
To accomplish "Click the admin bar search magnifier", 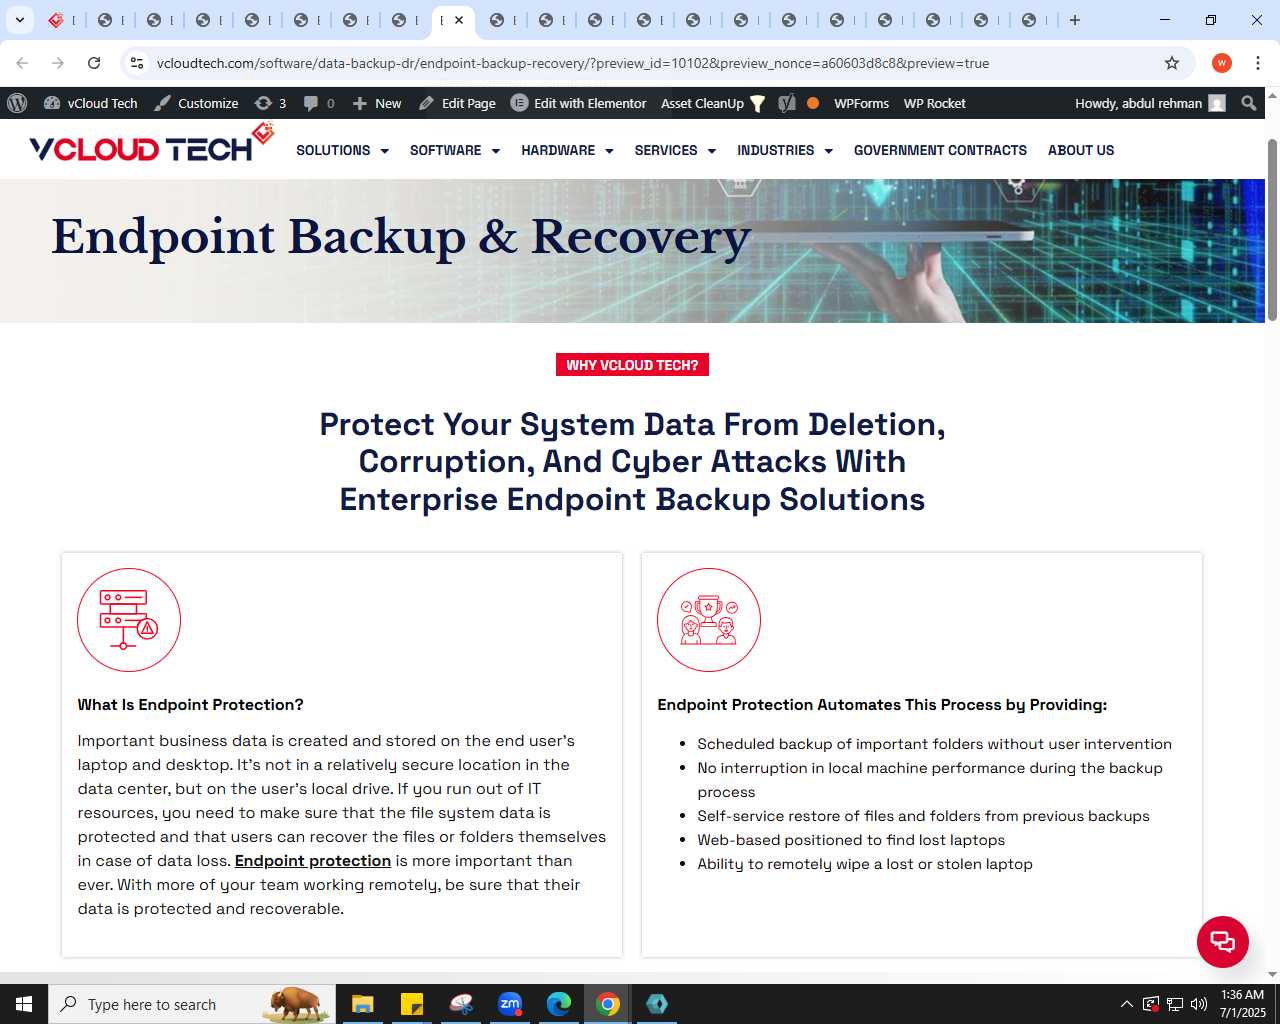I will [x=1248, y=103].
